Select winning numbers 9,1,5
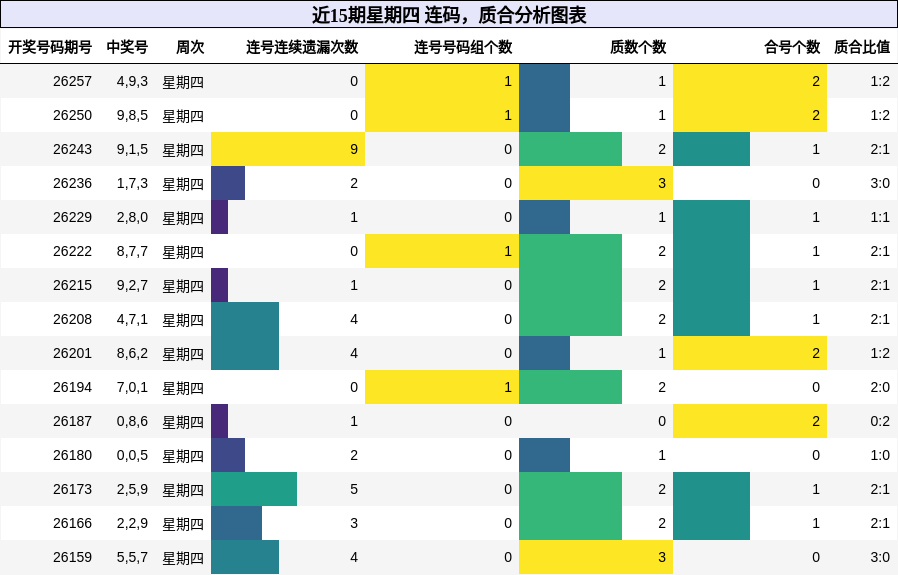The height and width of the screenshot is (575, 898). 132,149
